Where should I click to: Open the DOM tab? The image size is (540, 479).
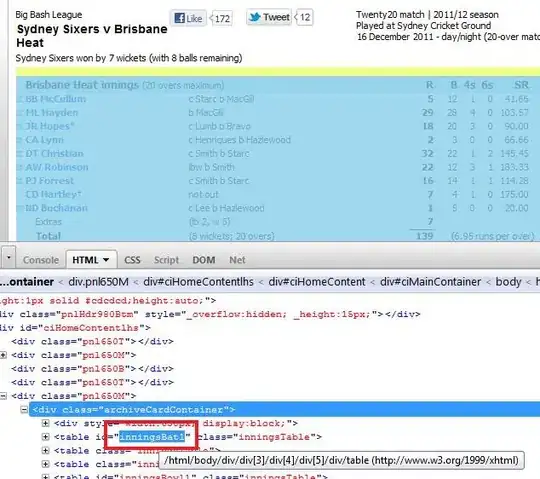[x=204, y=260]
